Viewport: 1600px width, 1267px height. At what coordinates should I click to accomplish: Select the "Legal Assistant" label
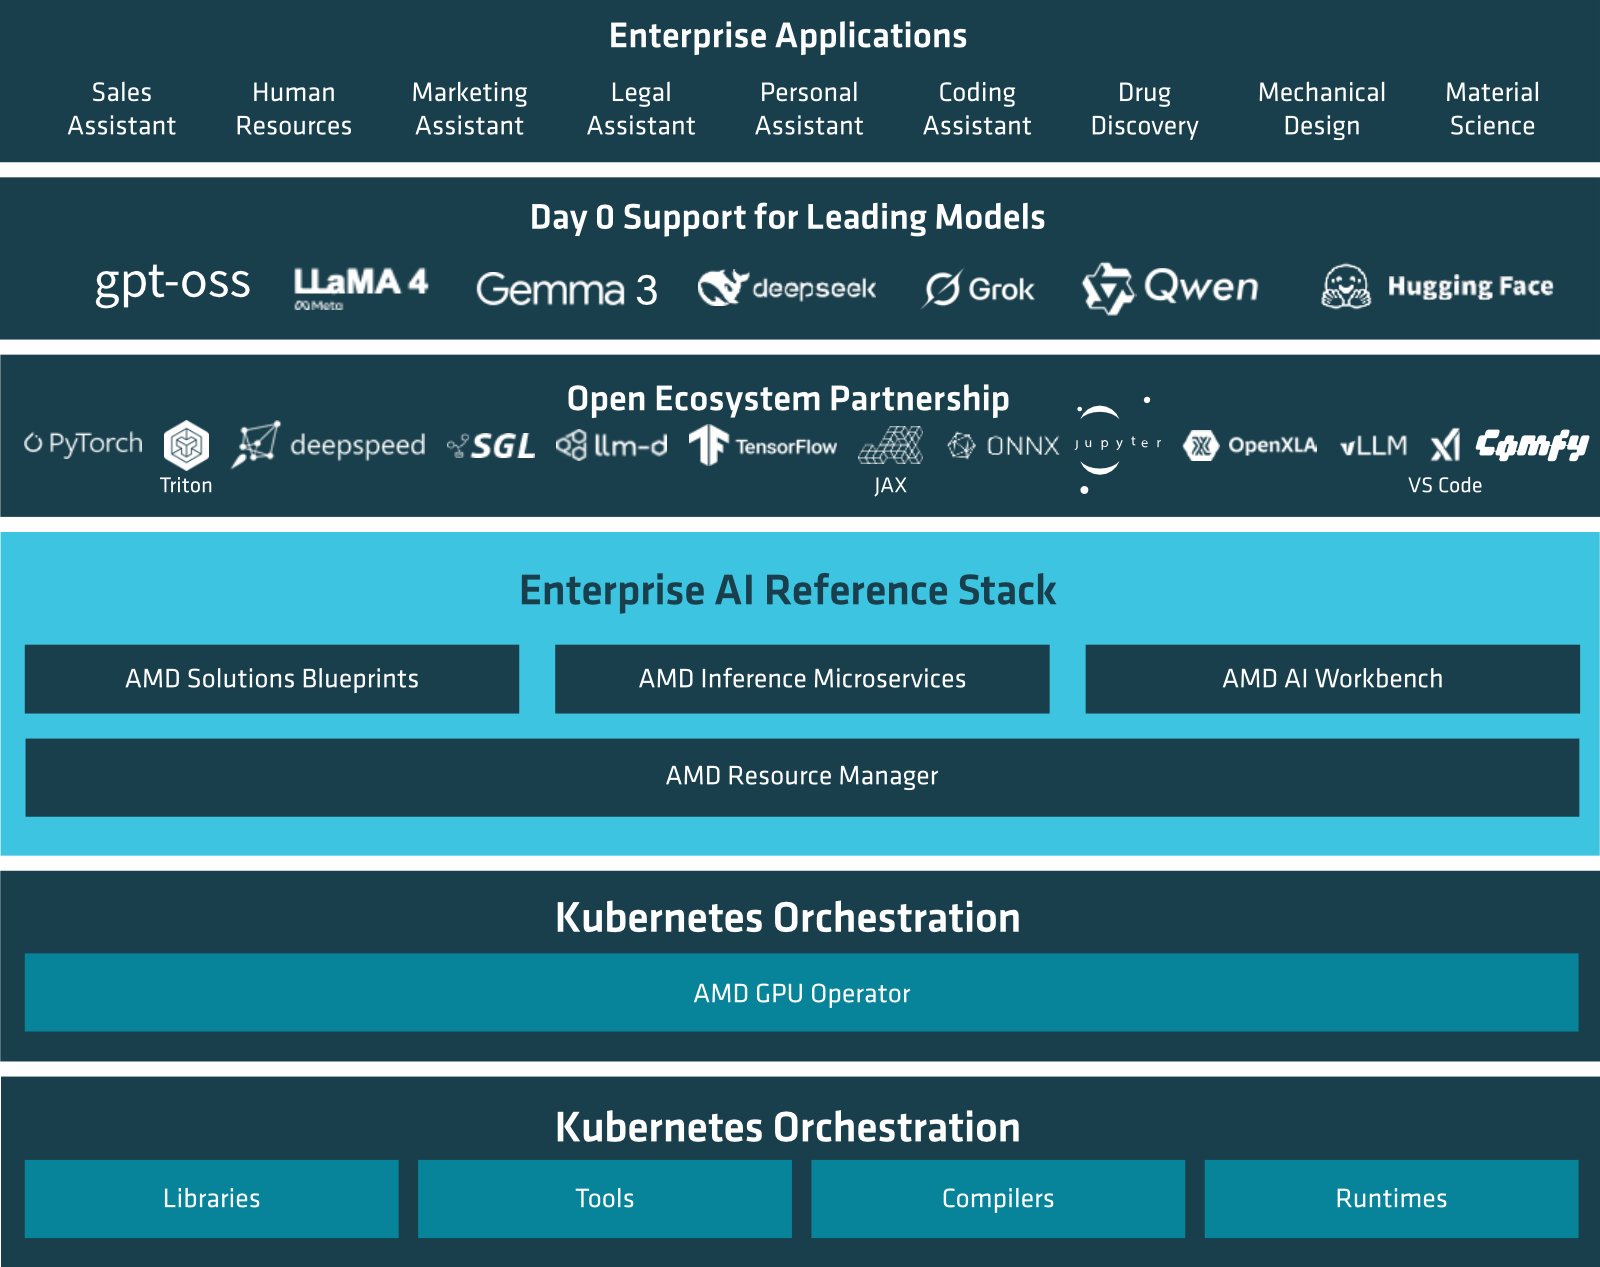click(641, 109)
